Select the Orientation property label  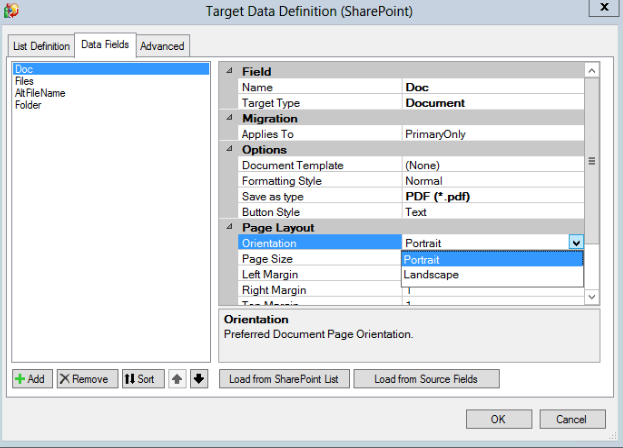320,243
